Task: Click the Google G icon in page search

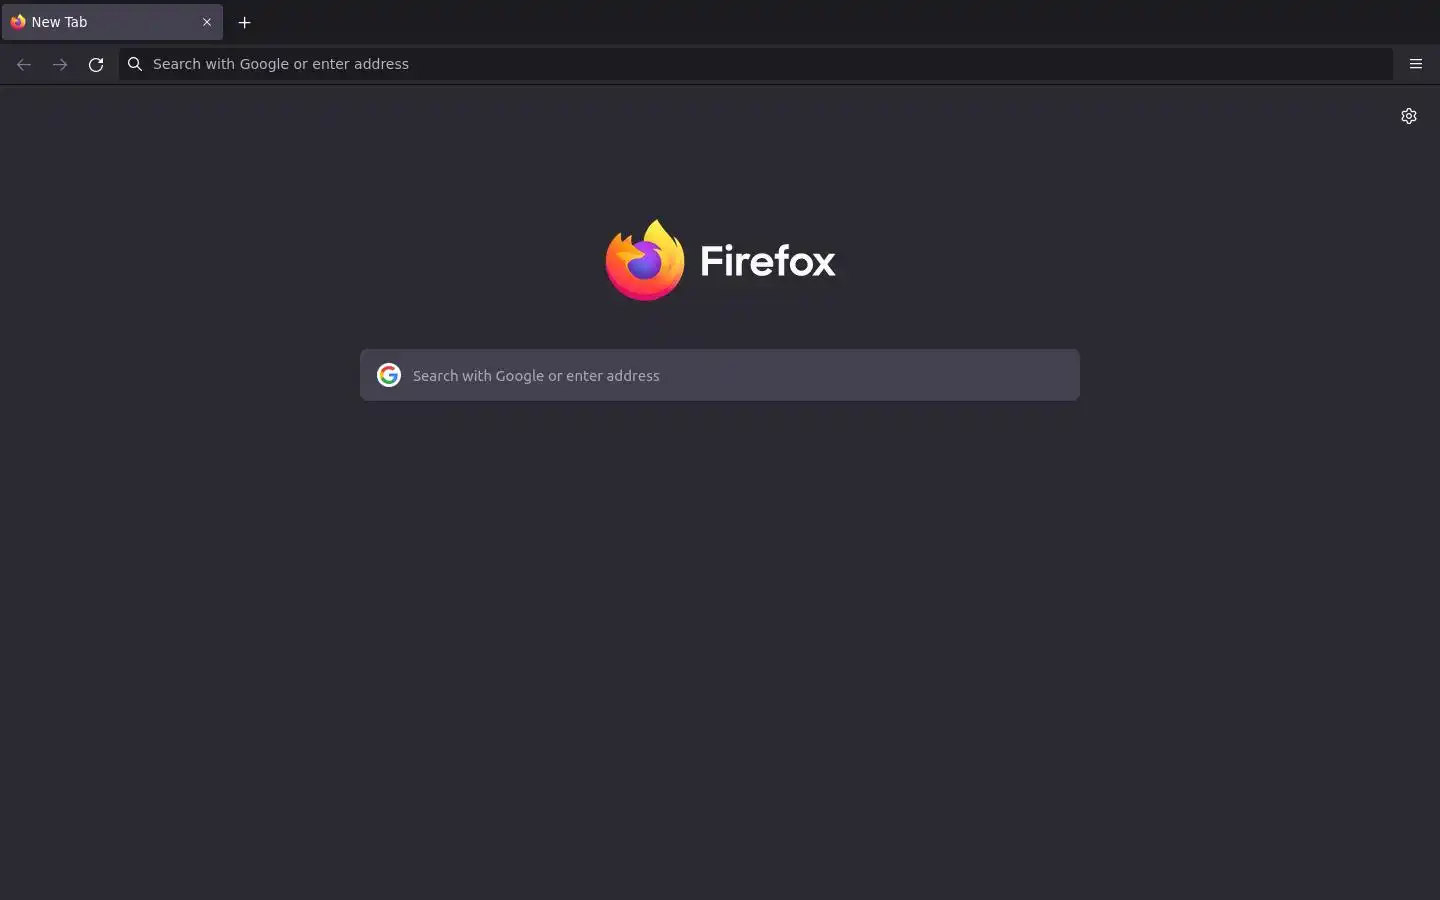Action: [389, 375]
